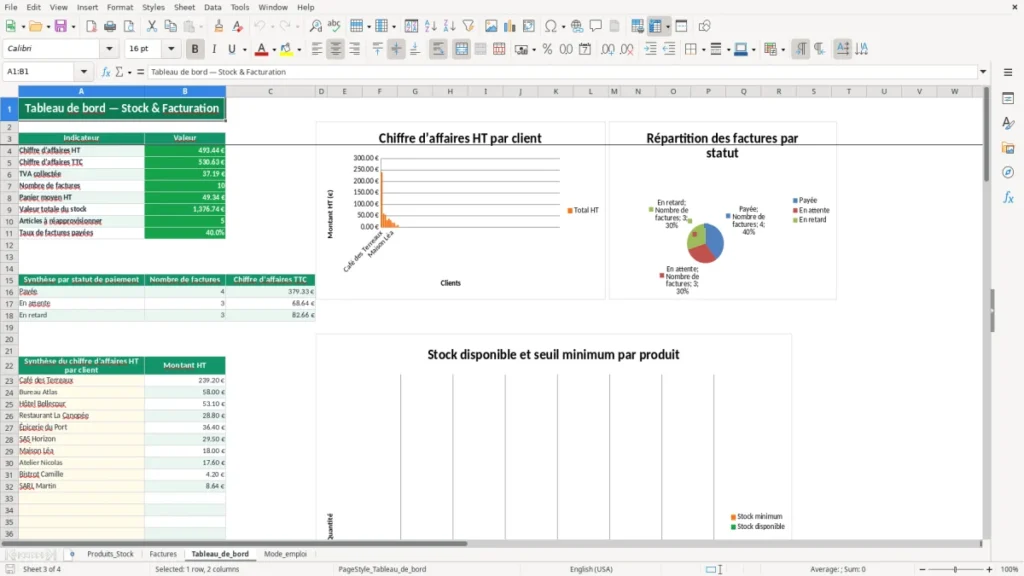Click Select Function sigma button
This screenshot has width=1024, height=576.
pyautogui.click(x=119, y=72)
